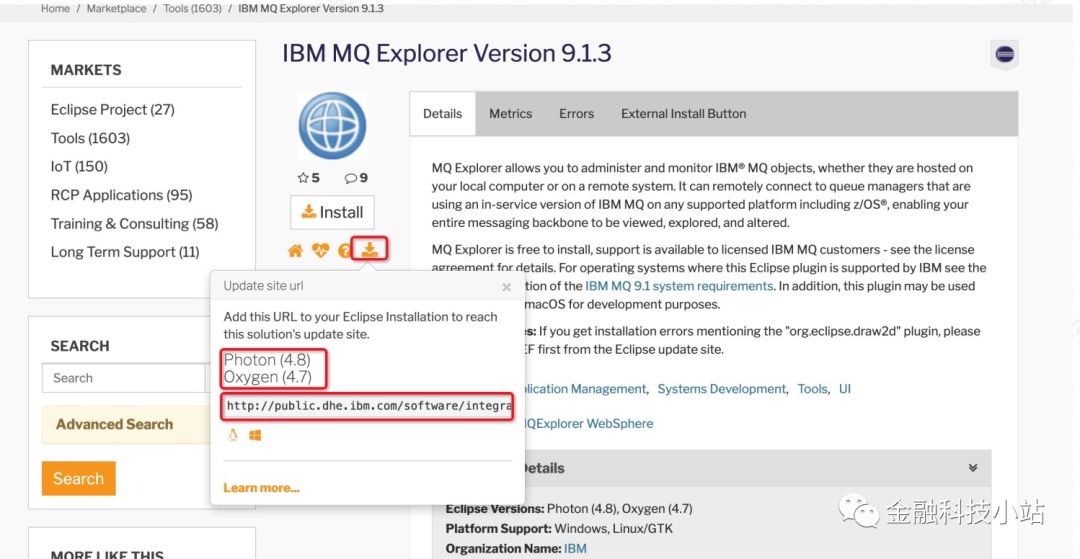Image resolution: width=1080 pixels, height=559 pixels.
Task: Click the Tools category link
Action: point(812,389)
